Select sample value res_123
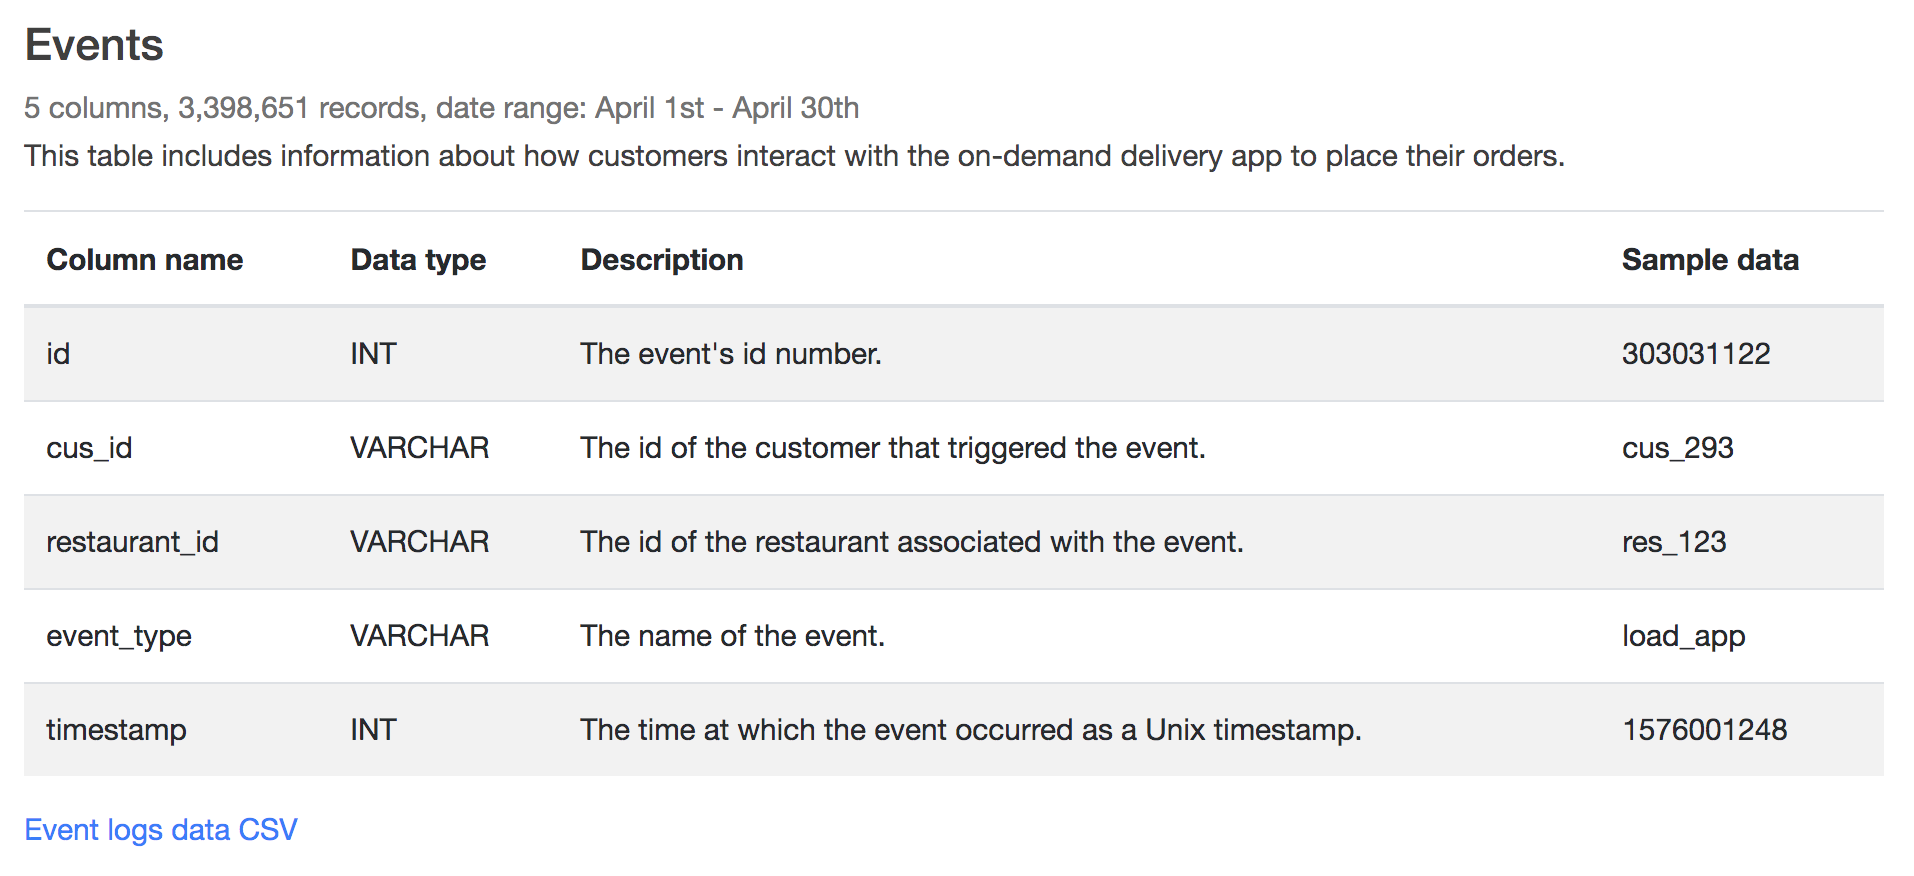1914x876 pixels. (1674, 542)
